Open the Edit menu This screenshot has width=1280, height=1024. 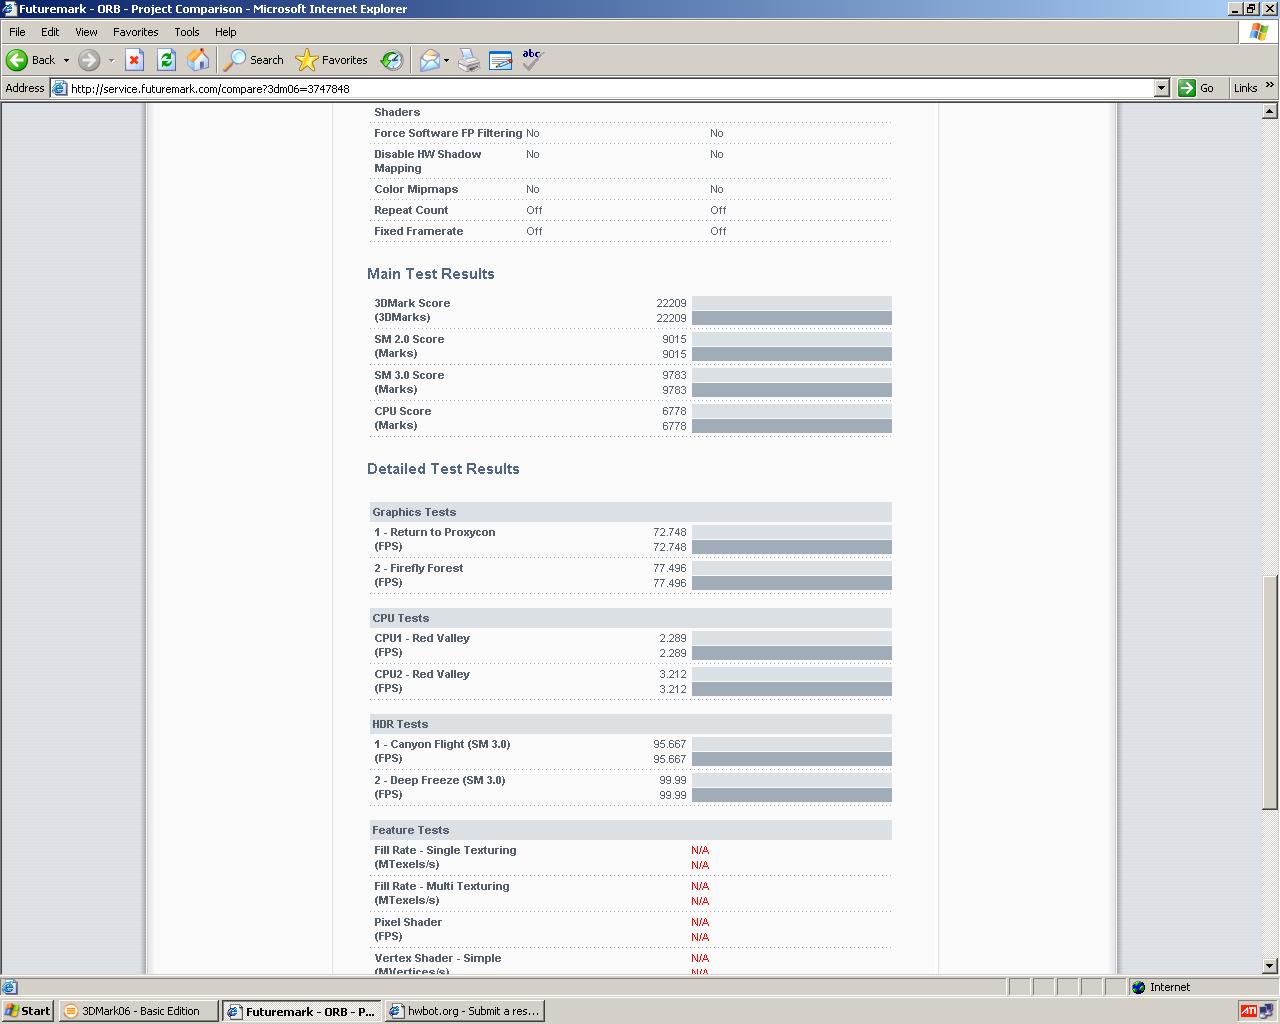pos(50,32)
